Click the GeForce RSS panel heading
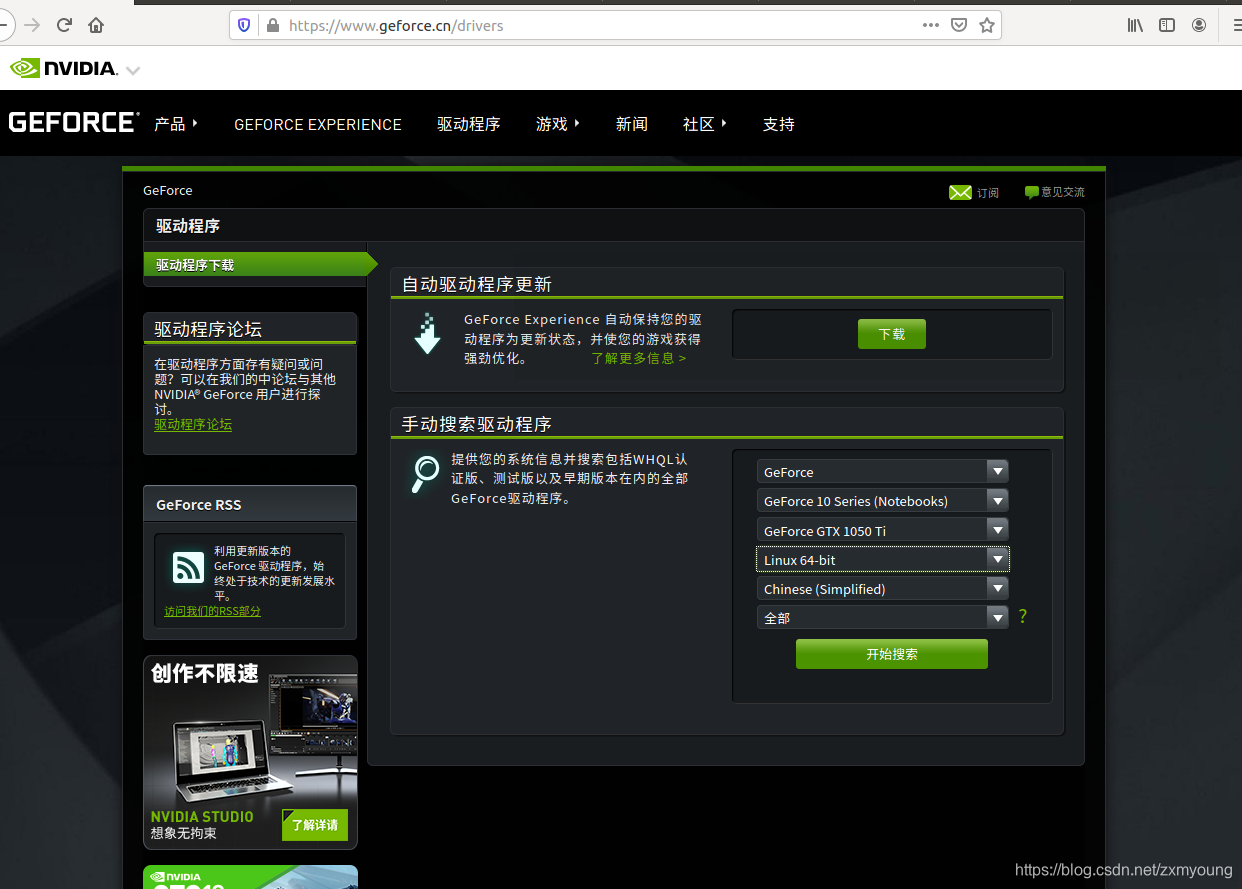 [x=198, y=505]
